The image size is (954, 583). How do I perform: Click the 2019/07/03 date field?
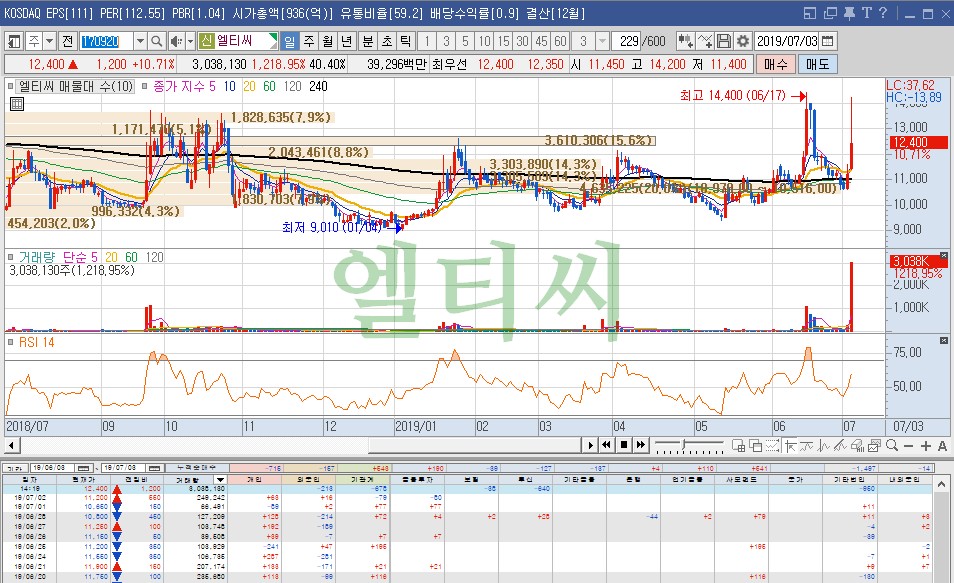tap(787, 41)
